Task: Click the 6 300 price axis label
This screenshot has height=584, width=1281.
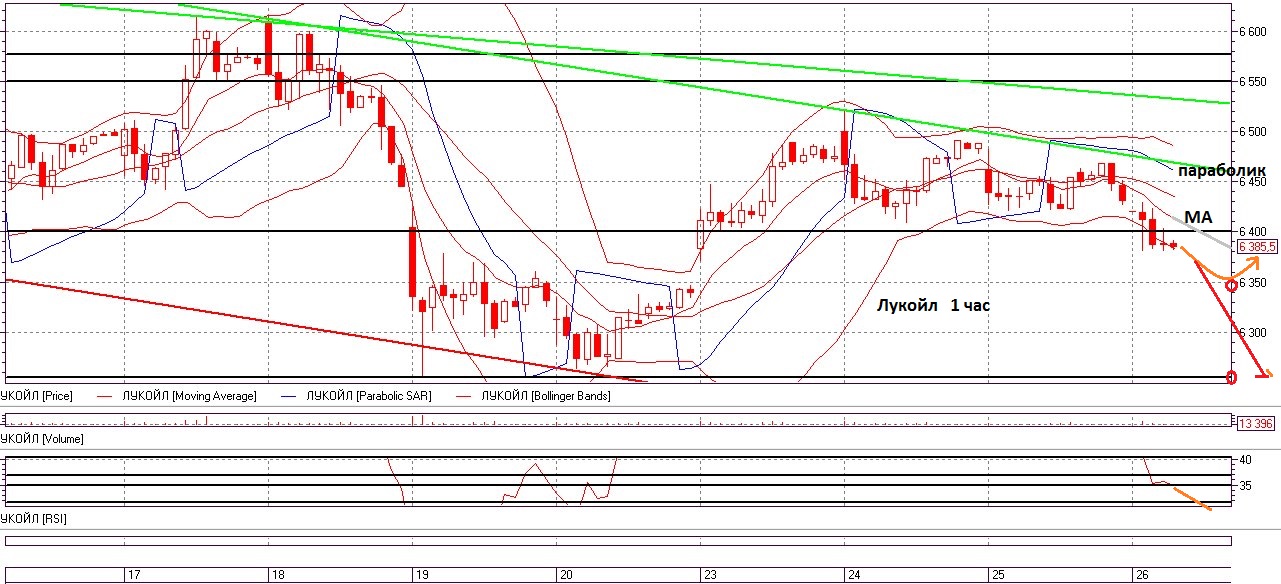Action: tap(1253, 333)
